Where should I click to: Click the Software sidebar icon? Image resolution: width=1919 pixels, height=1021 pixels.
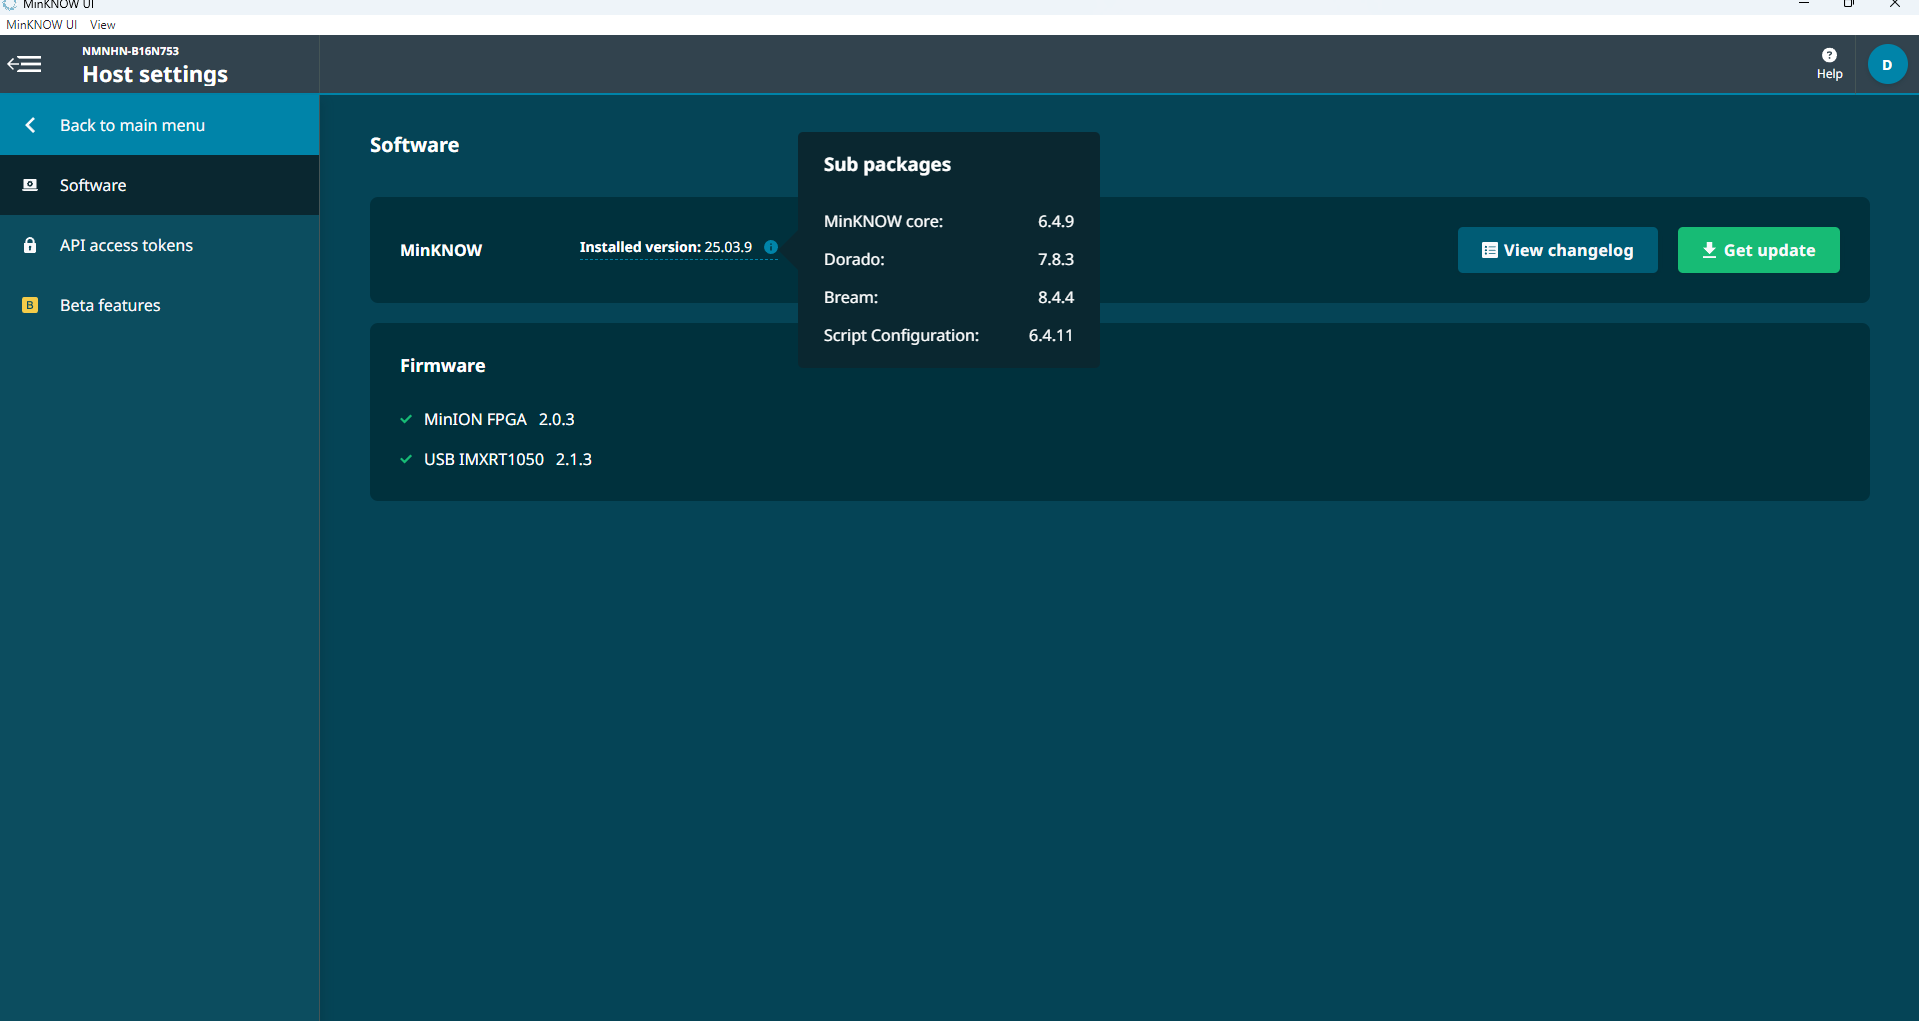coord(30,185)
